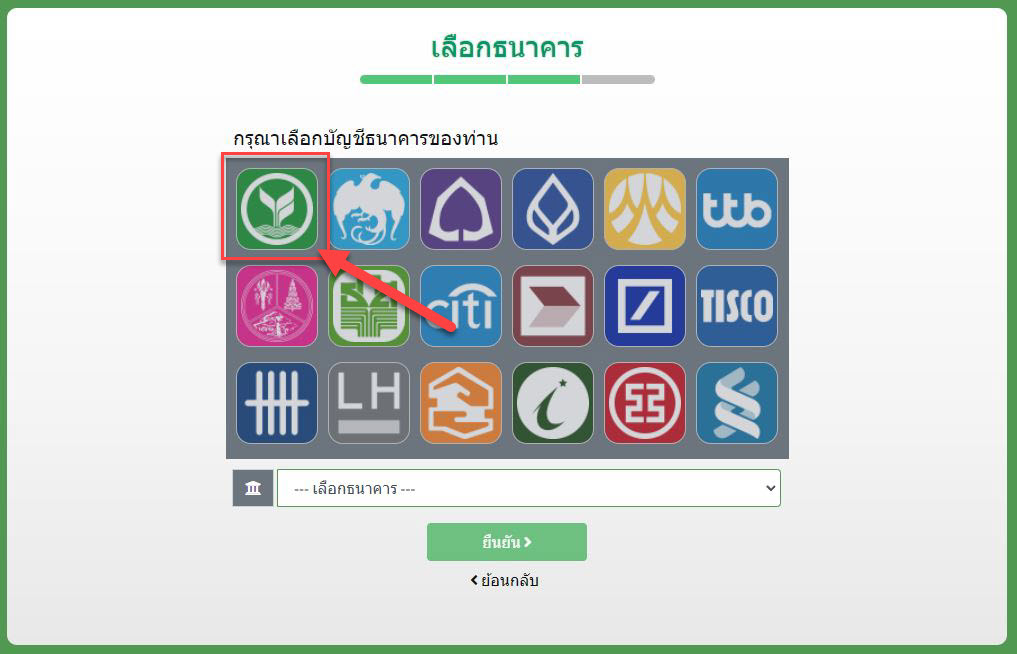Pick the Bangkok Bank blue lotus icon
This screenshot has height=654, width=1017.
tap(553, 209)
